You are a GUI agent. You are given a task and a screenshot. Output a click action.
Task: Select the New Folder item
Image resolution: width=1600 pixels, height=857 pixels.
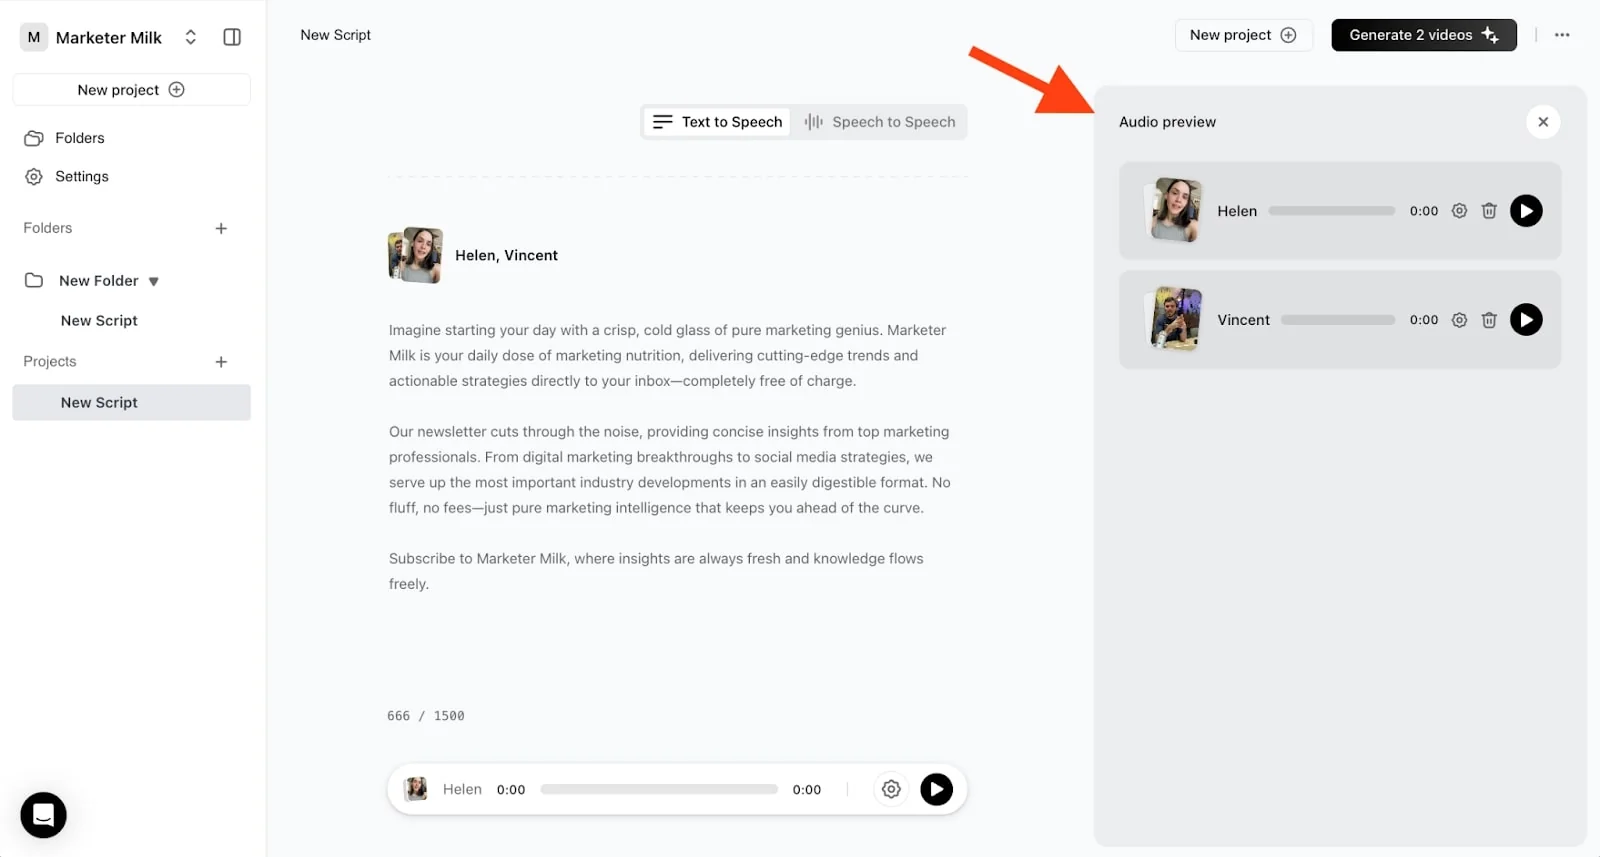[x=98, y=280]
